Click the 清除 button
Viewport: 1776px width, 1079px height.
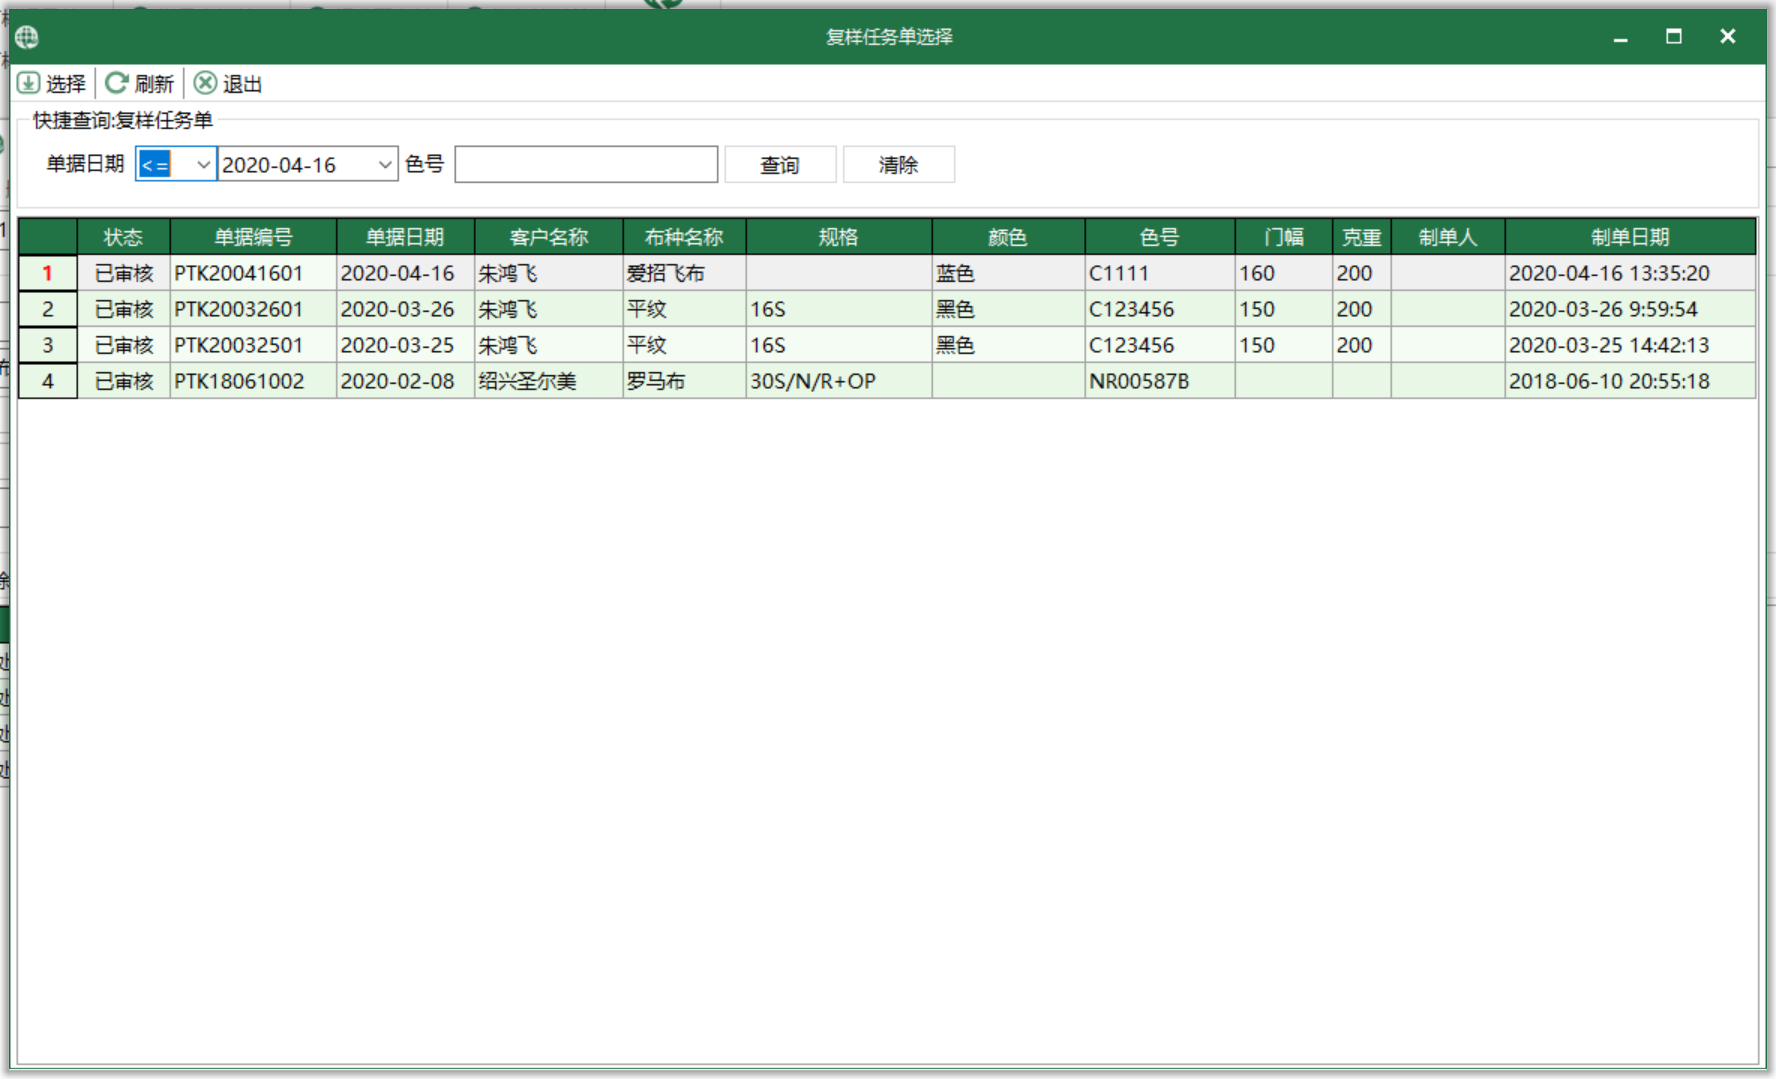point(899,165)
